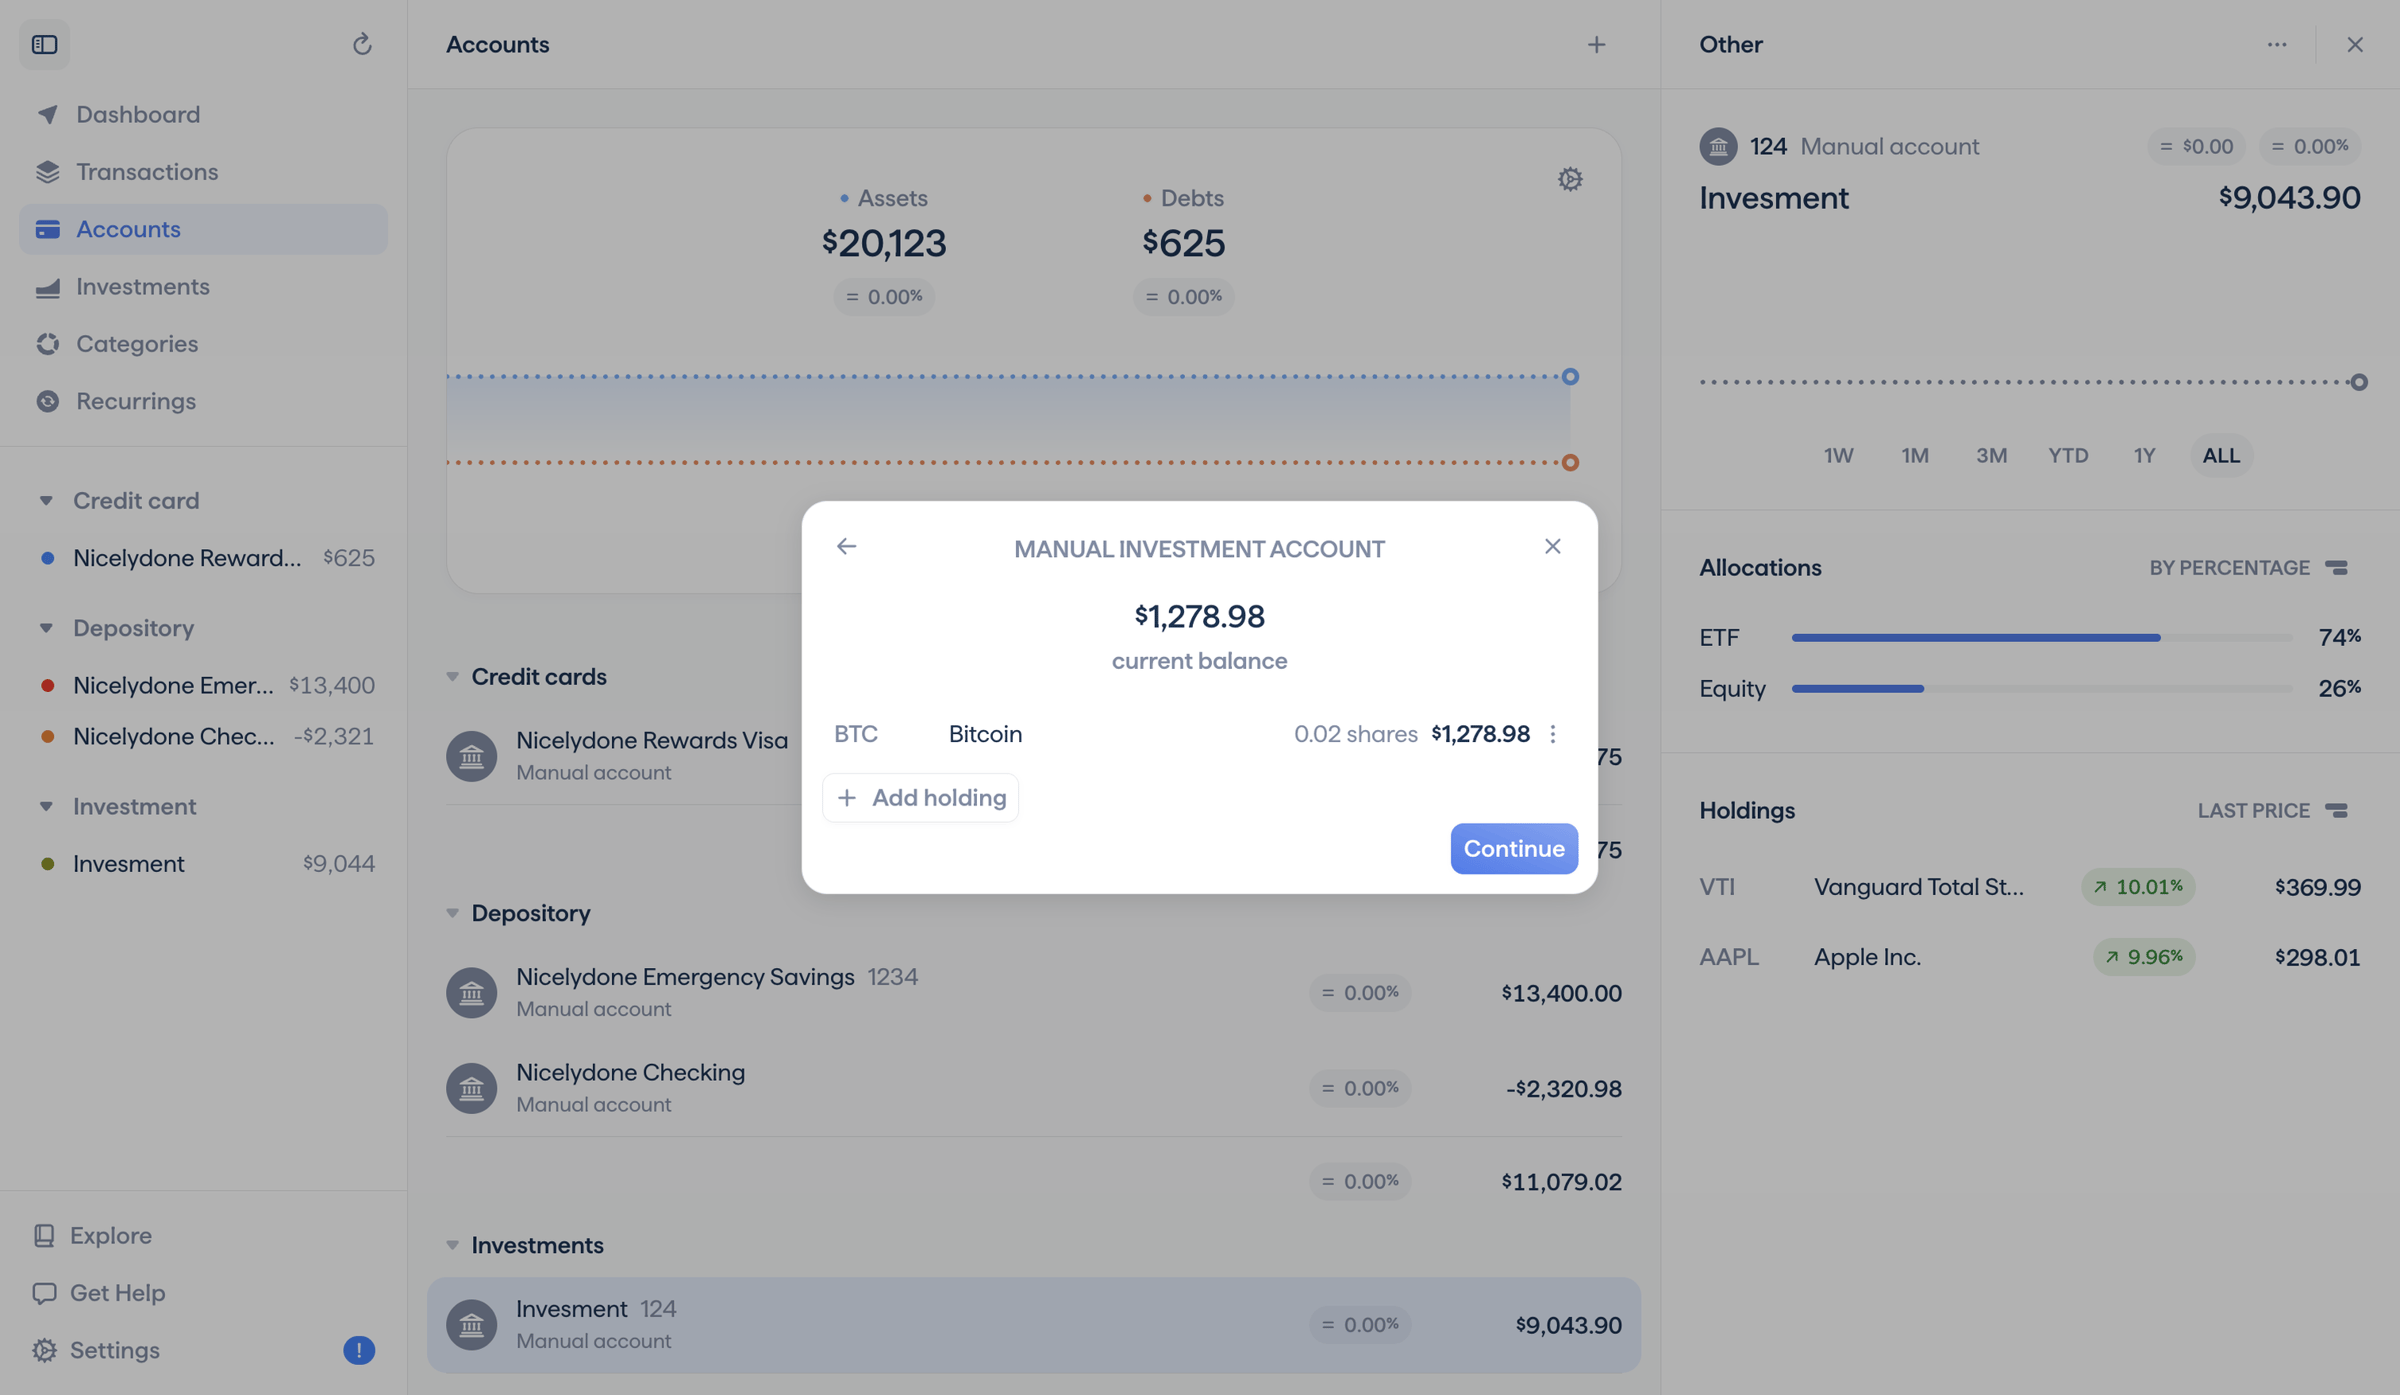Switch chart to 3M range
The height and width of the screenshot is (1395, 2400).
(1991, 456)
